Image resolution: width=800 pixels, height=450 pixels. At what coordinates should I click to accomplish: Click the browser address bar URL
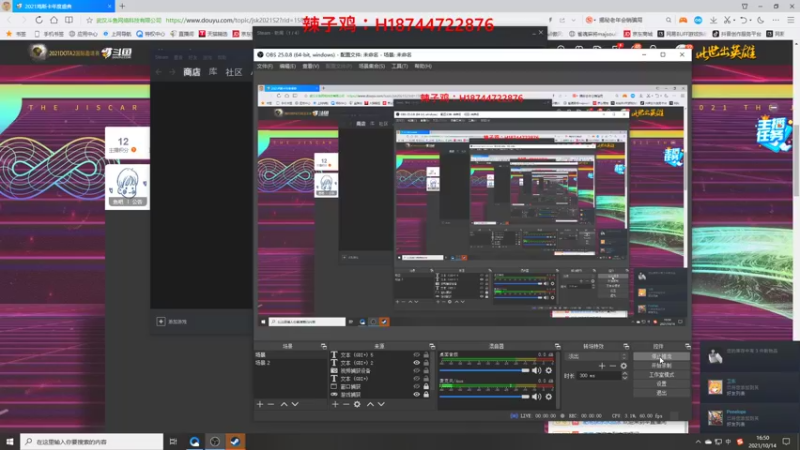234,20
